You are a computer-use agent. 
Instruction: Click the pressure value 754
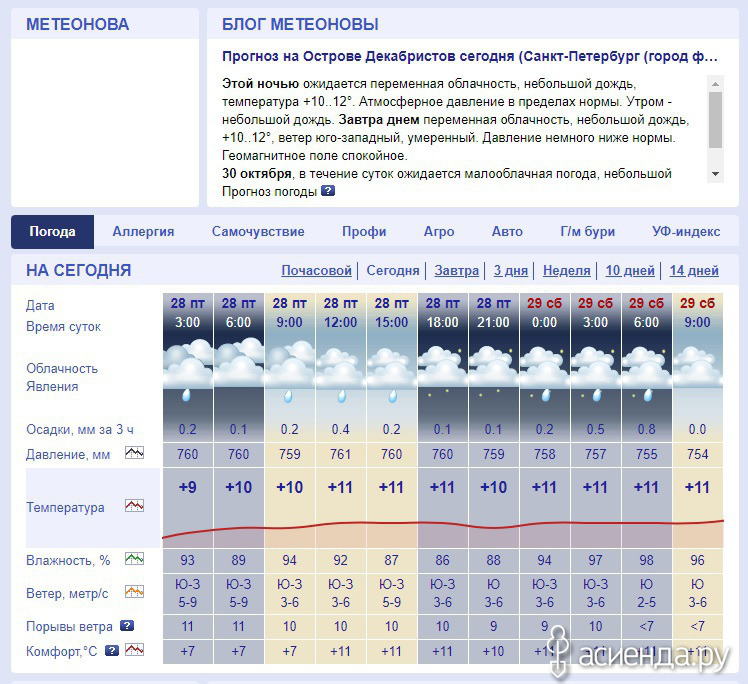point(697,454)
